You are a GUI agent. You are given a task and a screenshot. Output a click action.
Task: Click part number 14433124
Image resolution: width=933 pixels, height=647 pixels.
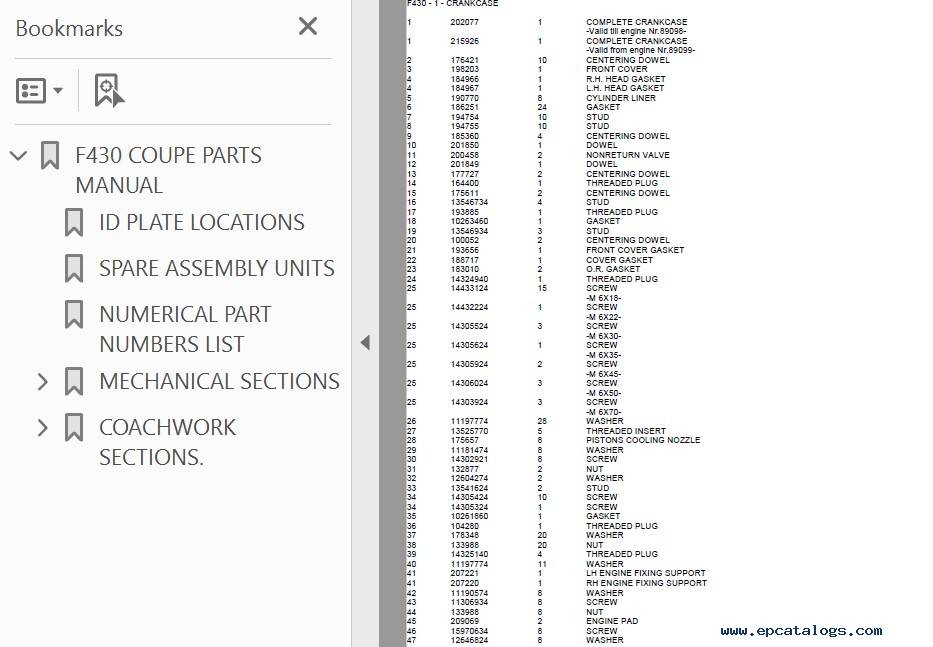coord(469,288)
